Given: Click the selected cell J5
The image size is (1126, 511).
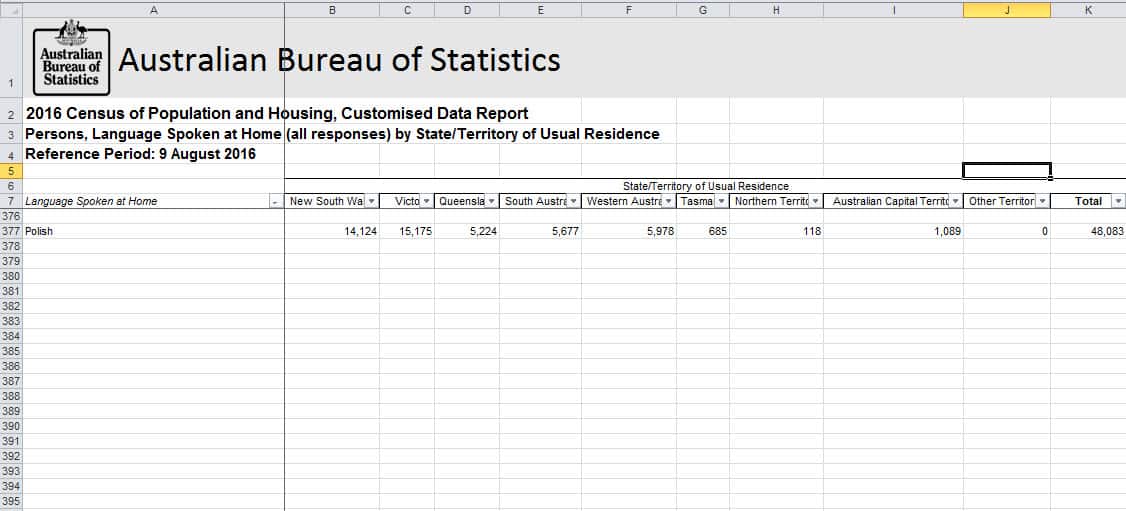Looking at the screenshot, I should [x=1007, y=171].
